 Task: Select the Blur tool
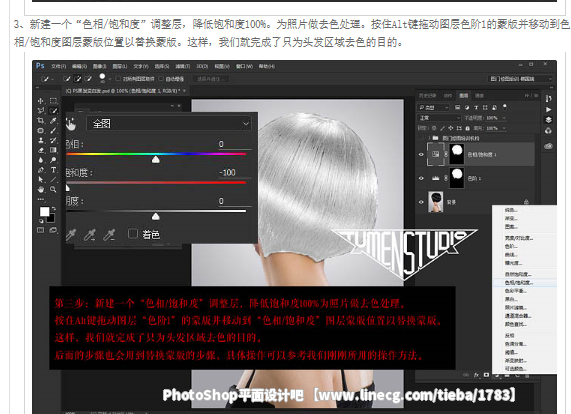[x=41, y=160]
